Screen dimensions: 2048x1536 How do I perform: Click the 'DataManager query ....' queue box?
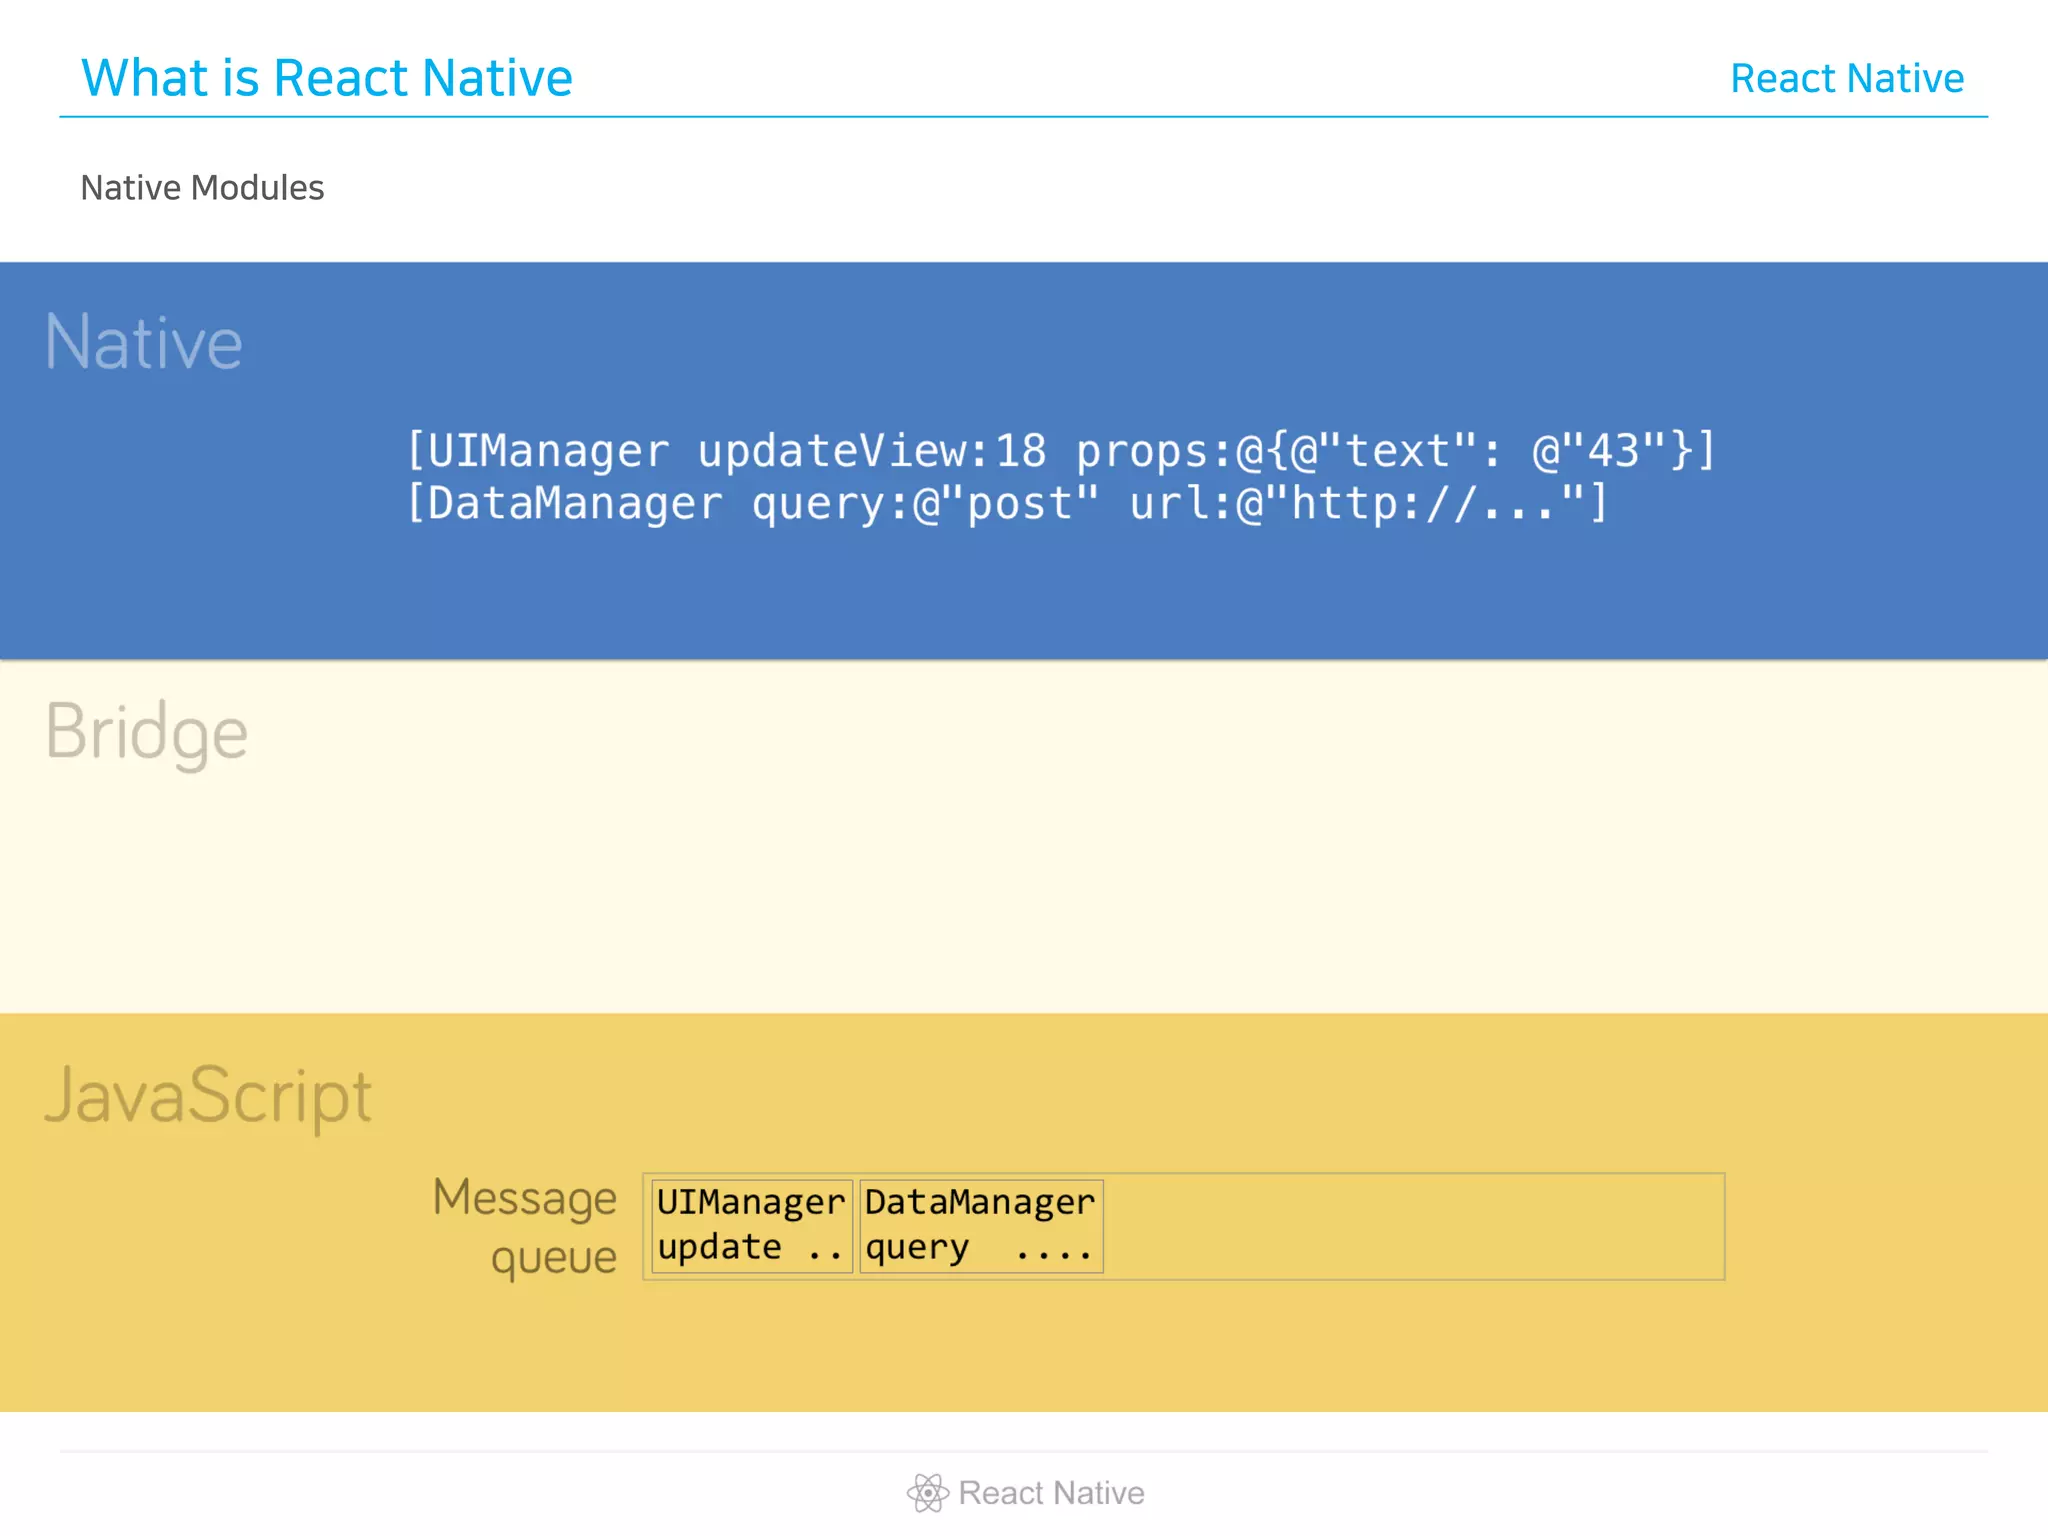tap(980, 1226)
